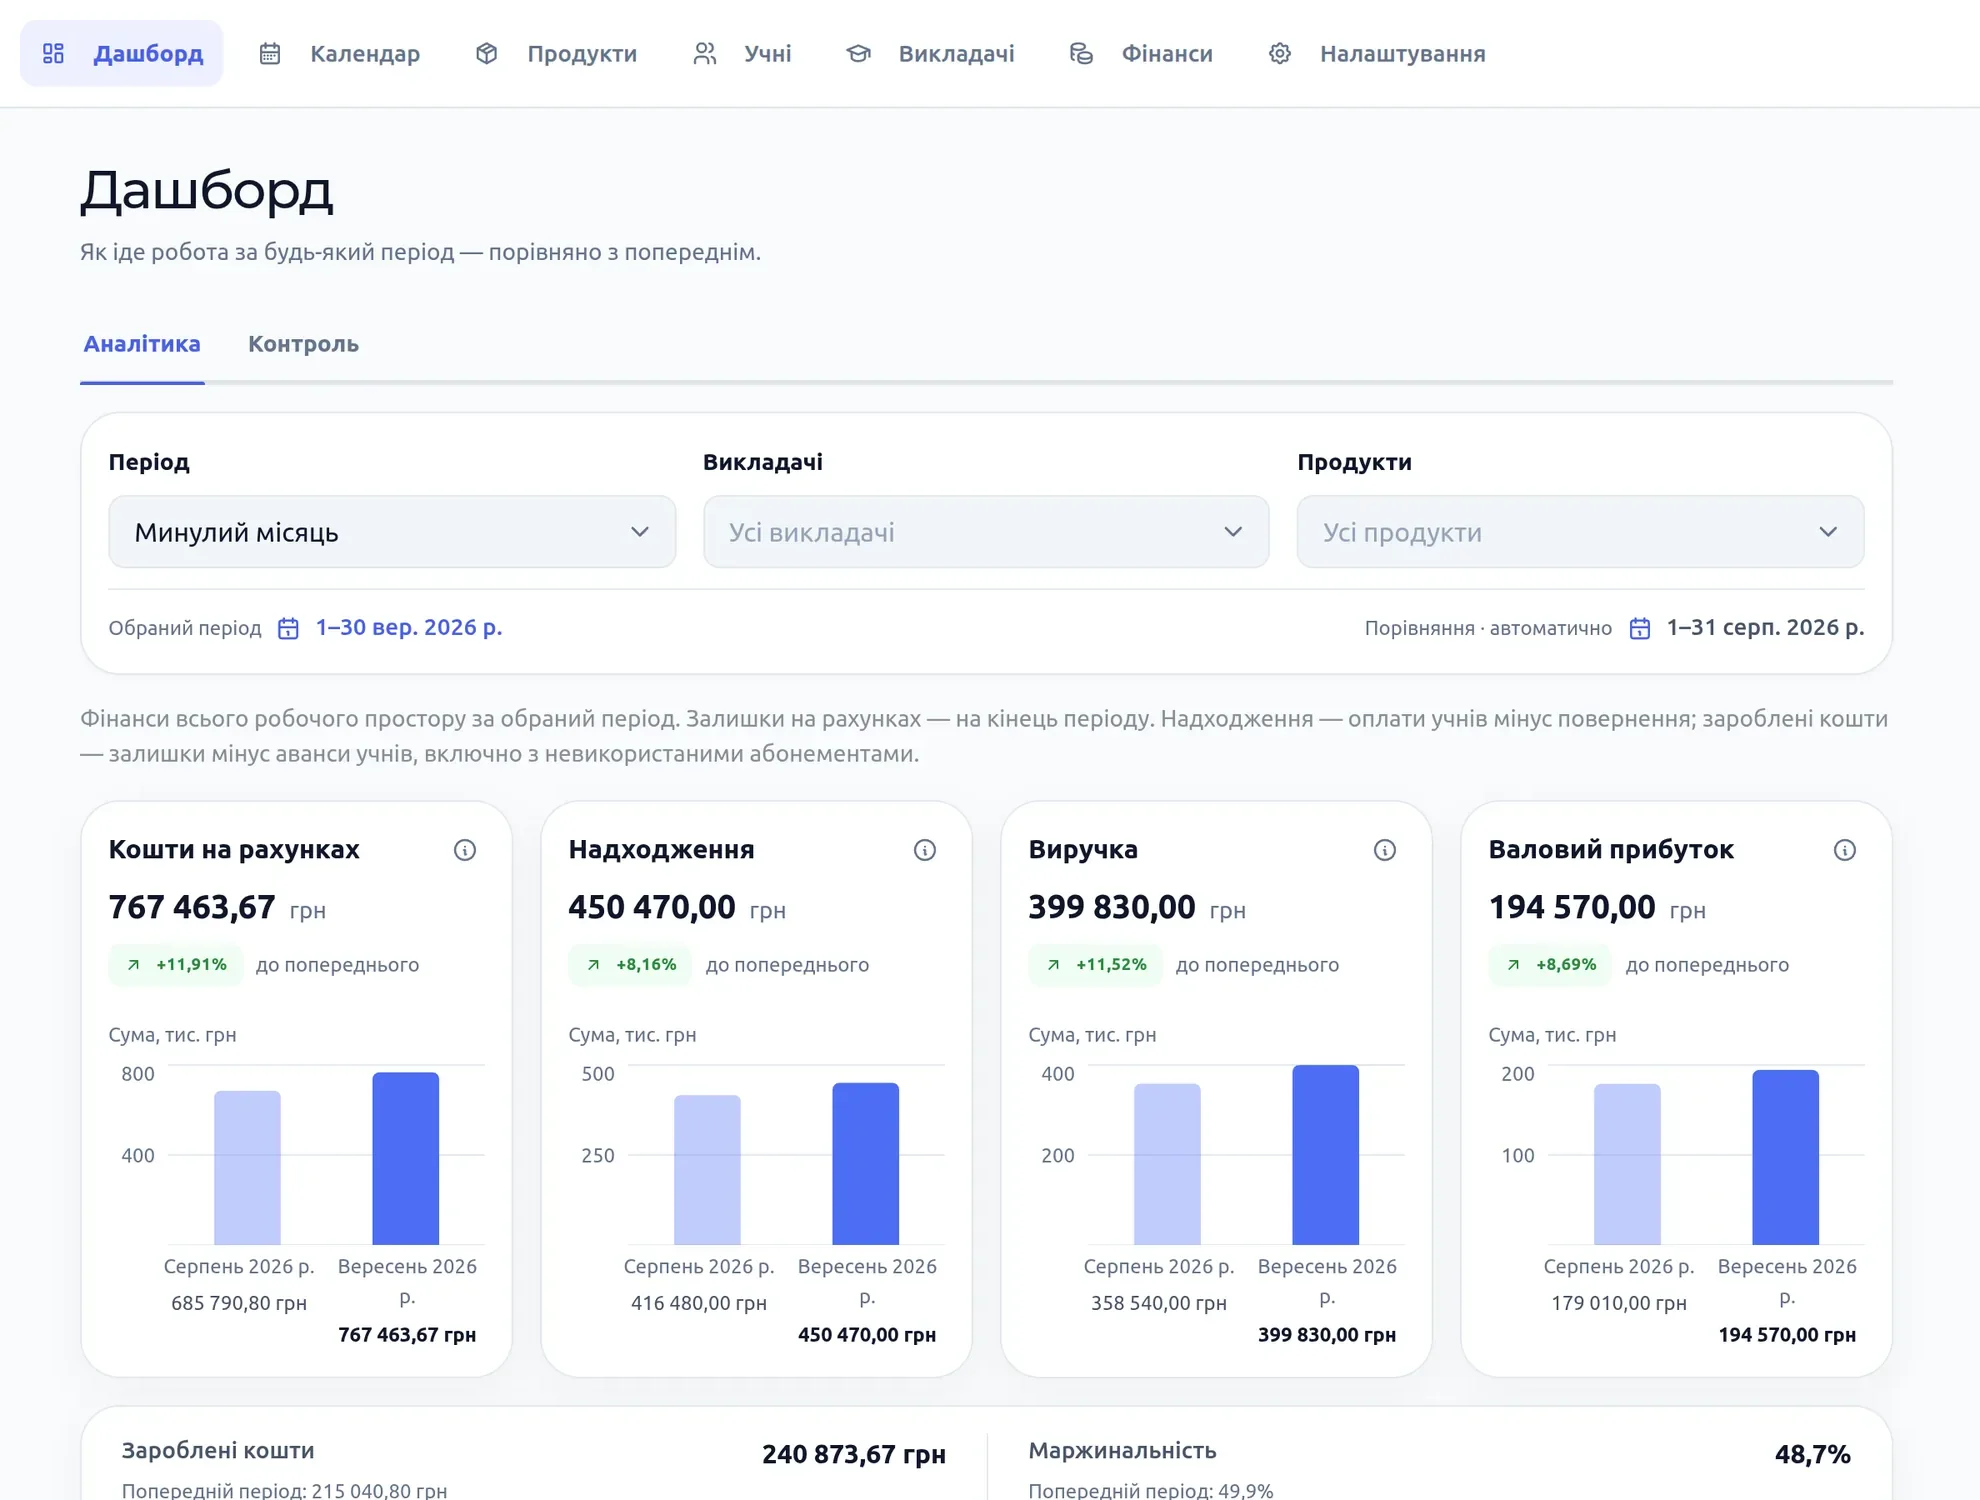This screenshot has height=1500, width=1980.
Task: Click info icon on Валовий прибуток card
Action: coord(1845,850)
